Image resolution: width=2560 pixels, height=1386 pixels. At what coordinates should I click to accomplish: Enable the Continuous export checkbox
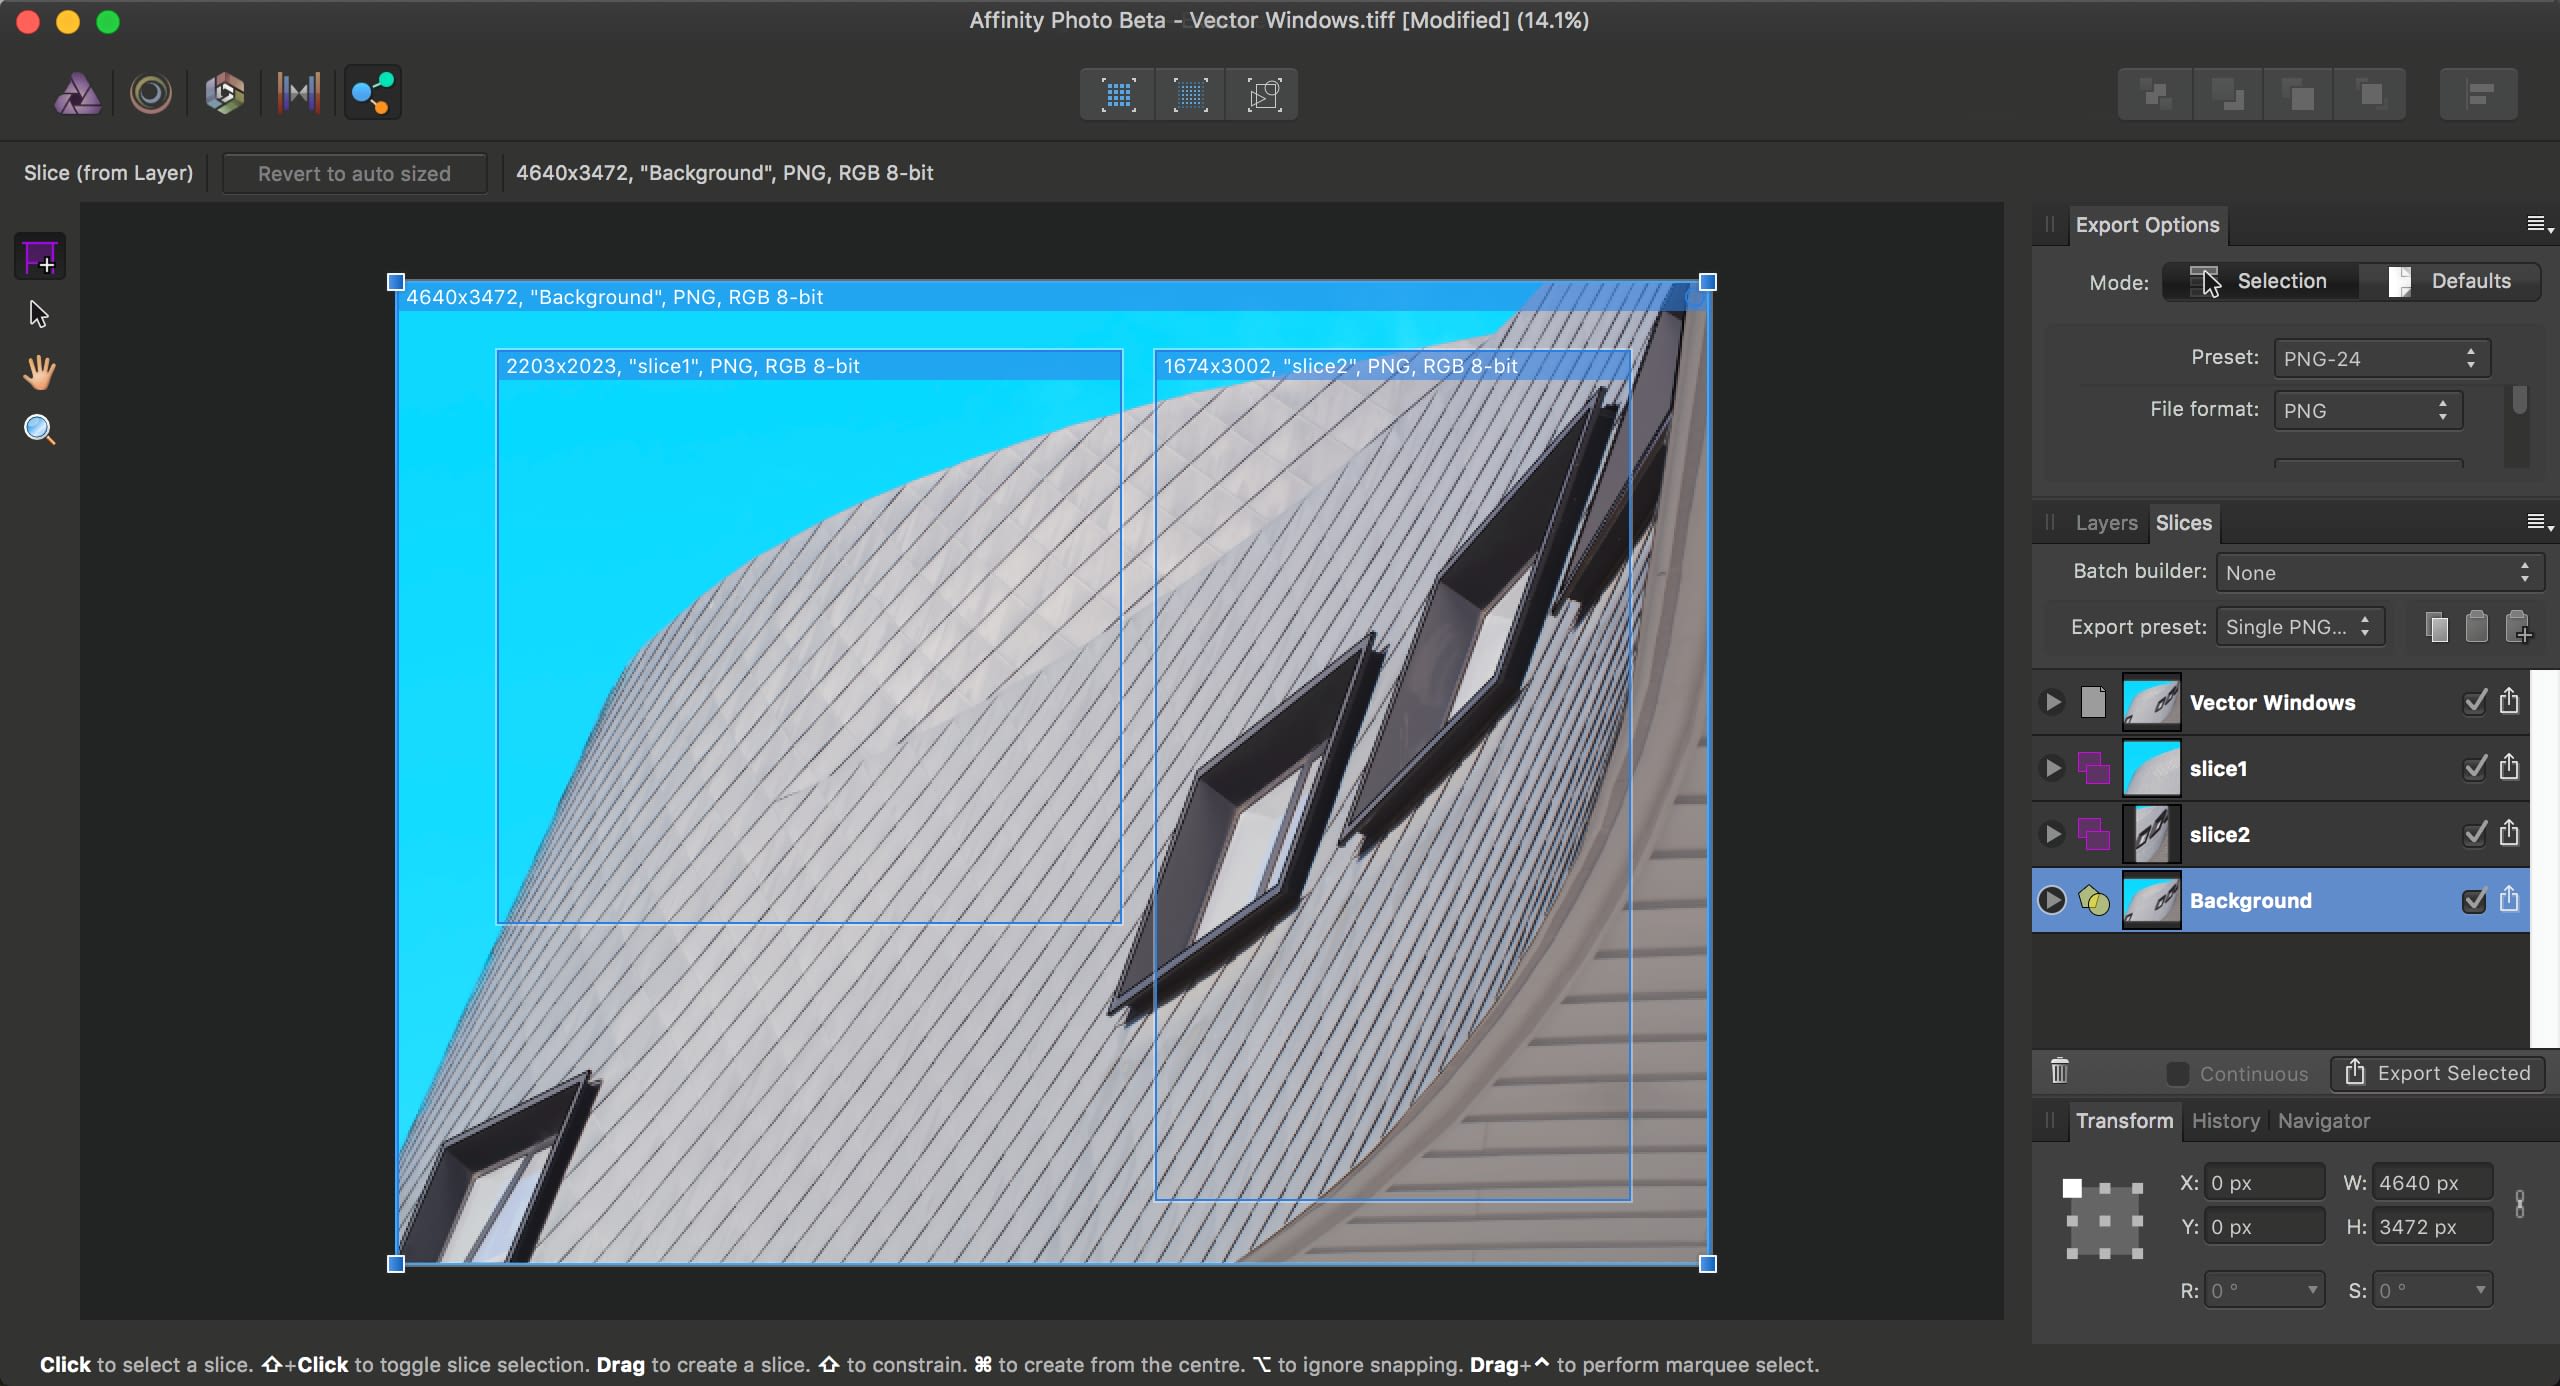[x=2177, y=1073]
